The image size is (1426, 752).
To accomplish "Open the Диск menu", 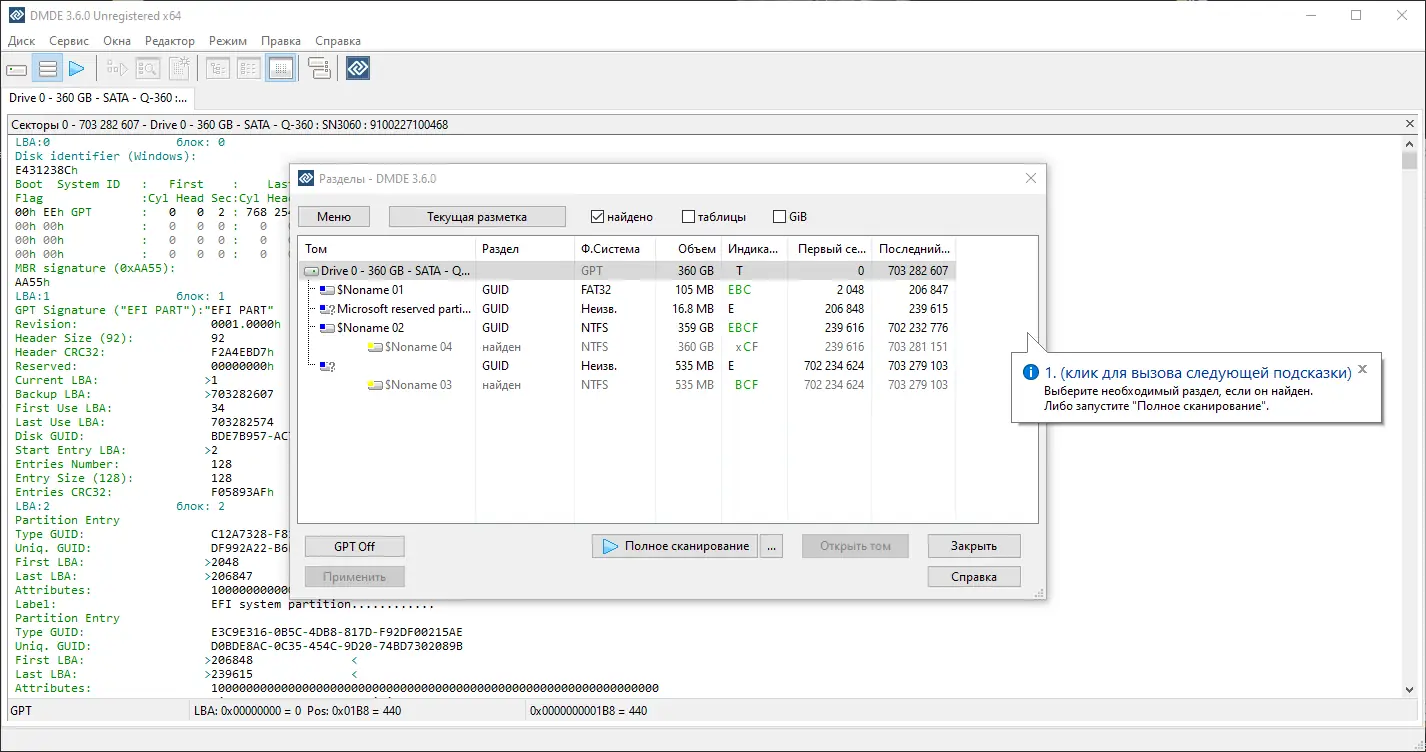I will [x=21, y=41].
